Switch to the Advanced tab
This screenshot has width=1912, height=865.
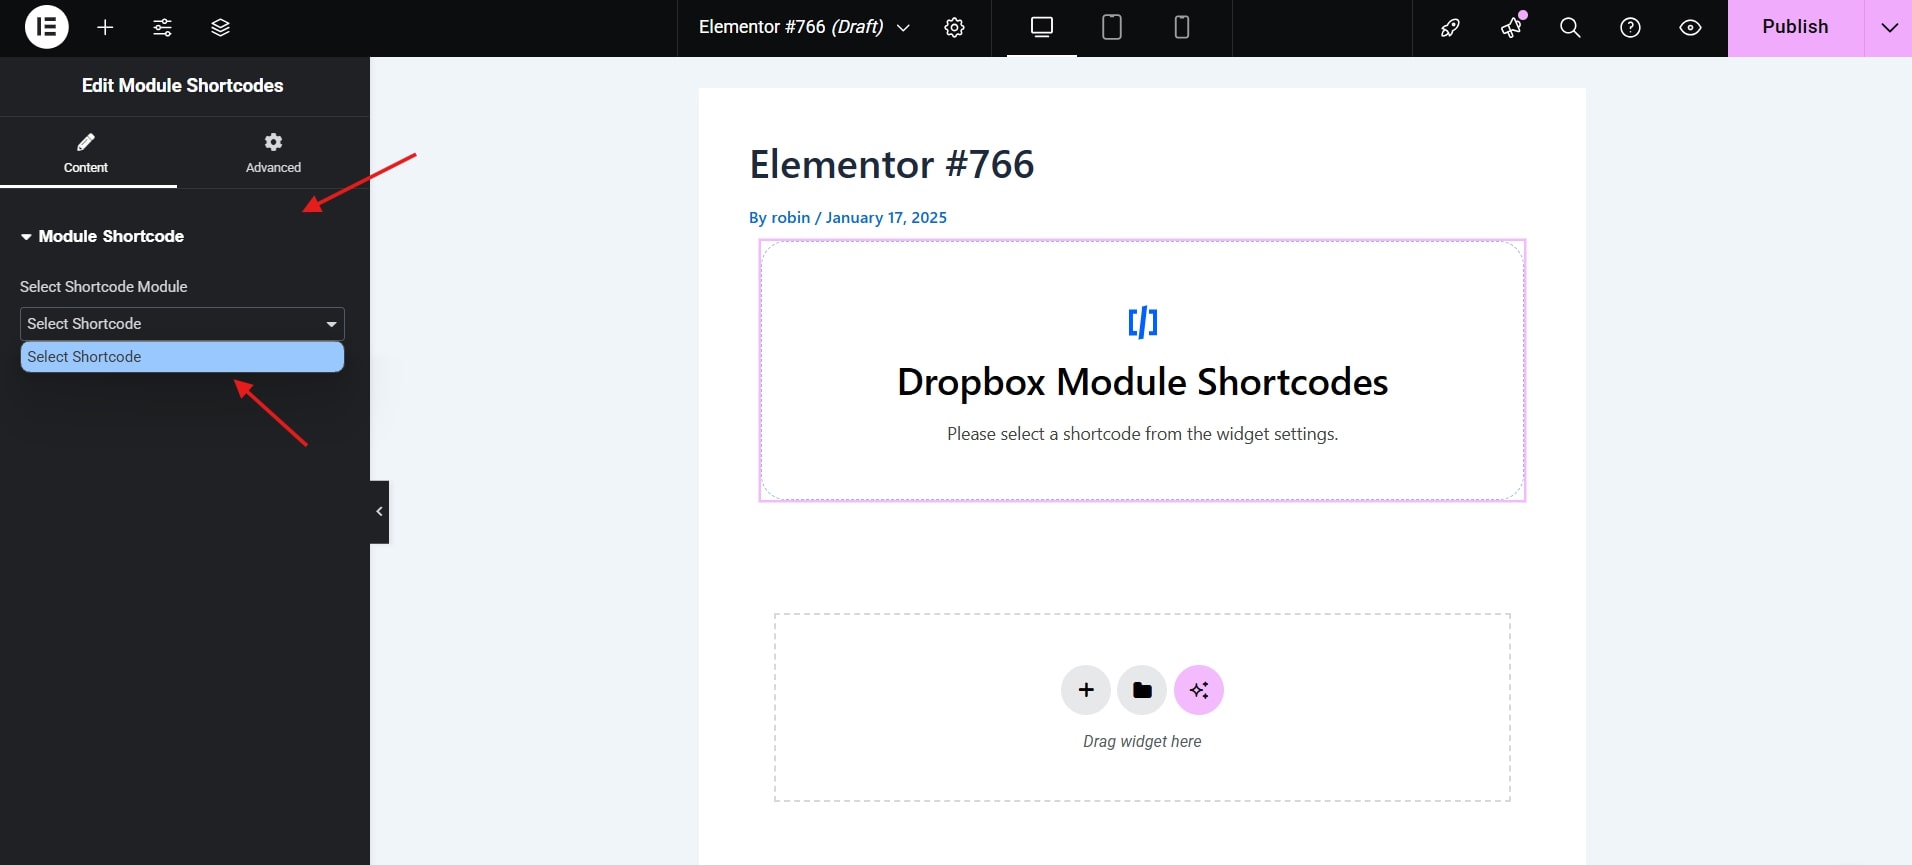point(273,153)
